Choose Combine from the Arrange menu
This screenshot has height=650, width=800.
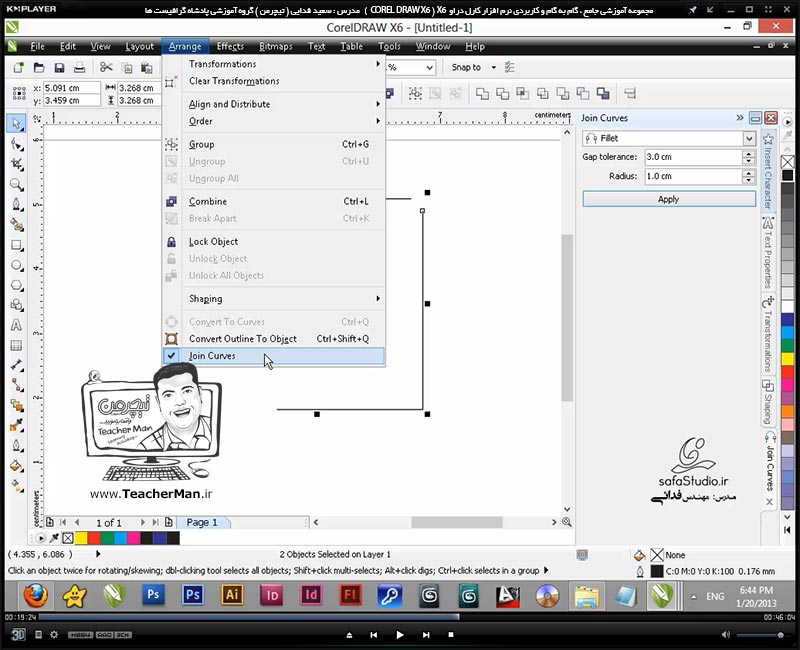273,201
